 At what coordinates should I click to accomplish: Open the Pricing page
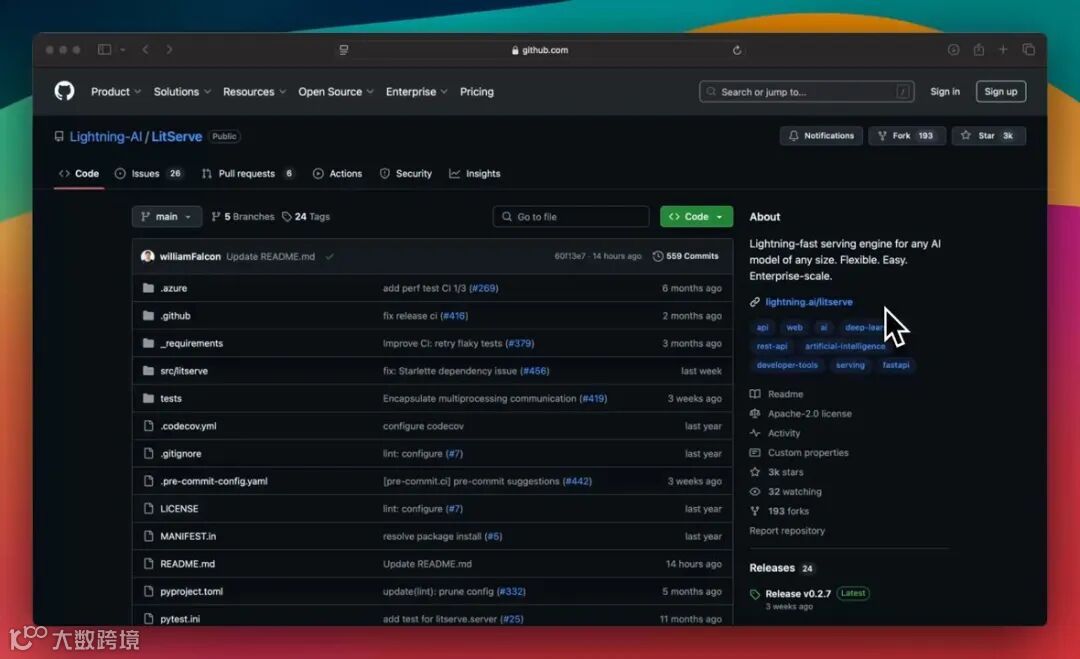tap(477, 92)
